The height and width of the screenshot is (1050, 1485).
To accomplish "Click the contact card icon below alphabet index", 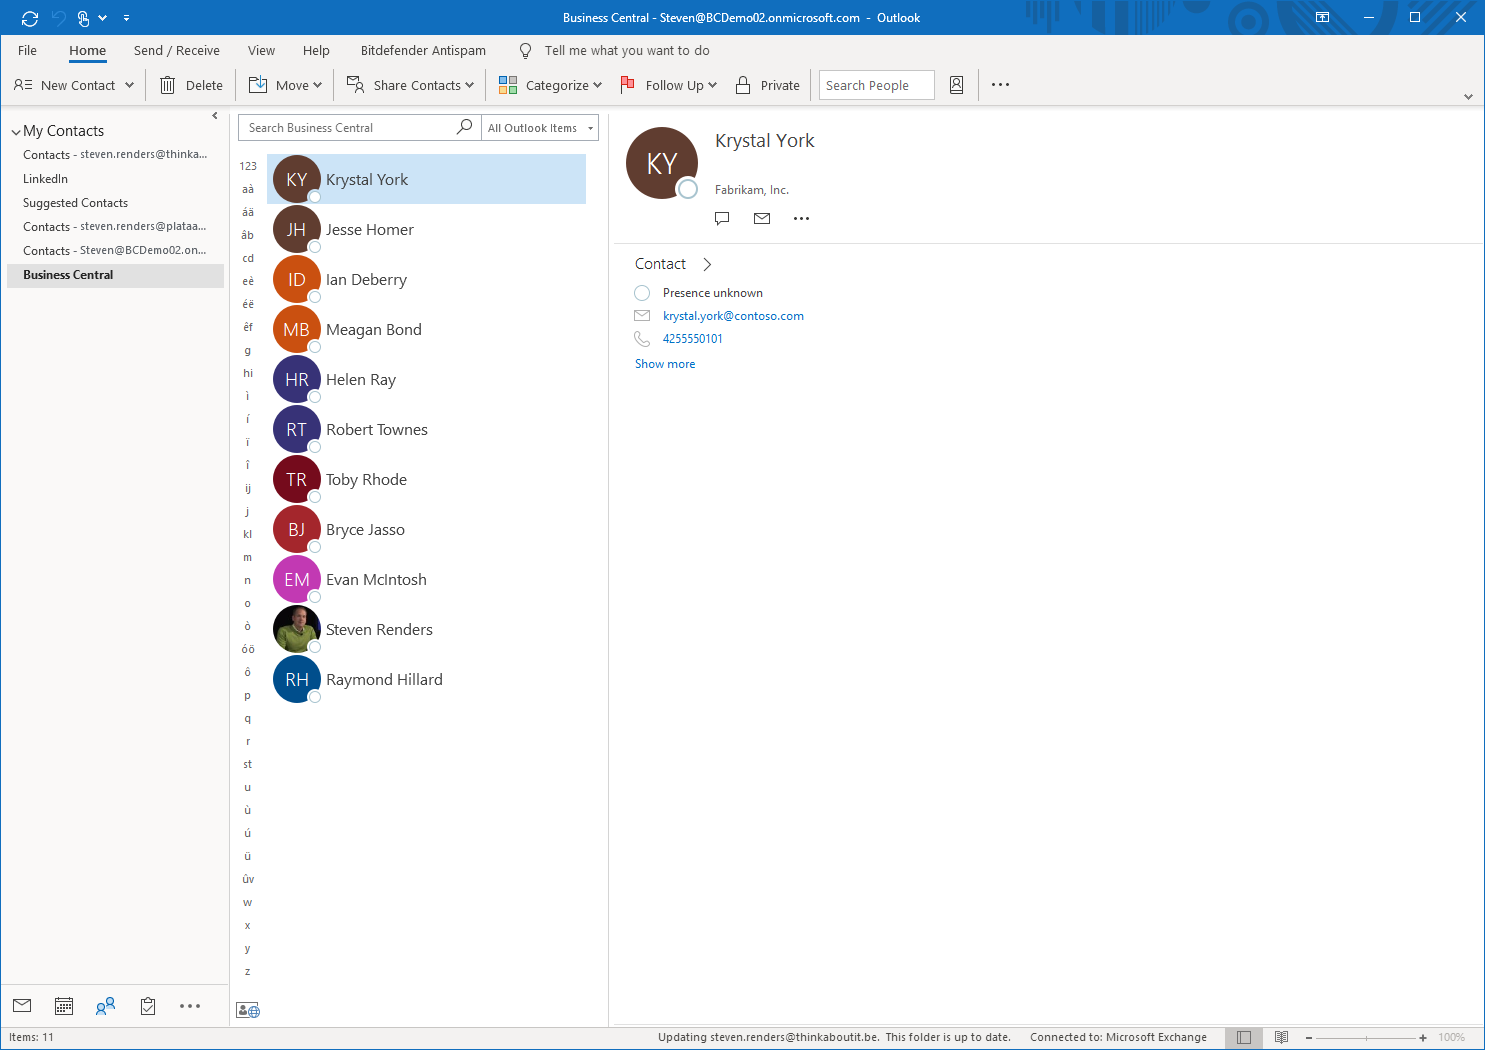I will (248, 1010).
